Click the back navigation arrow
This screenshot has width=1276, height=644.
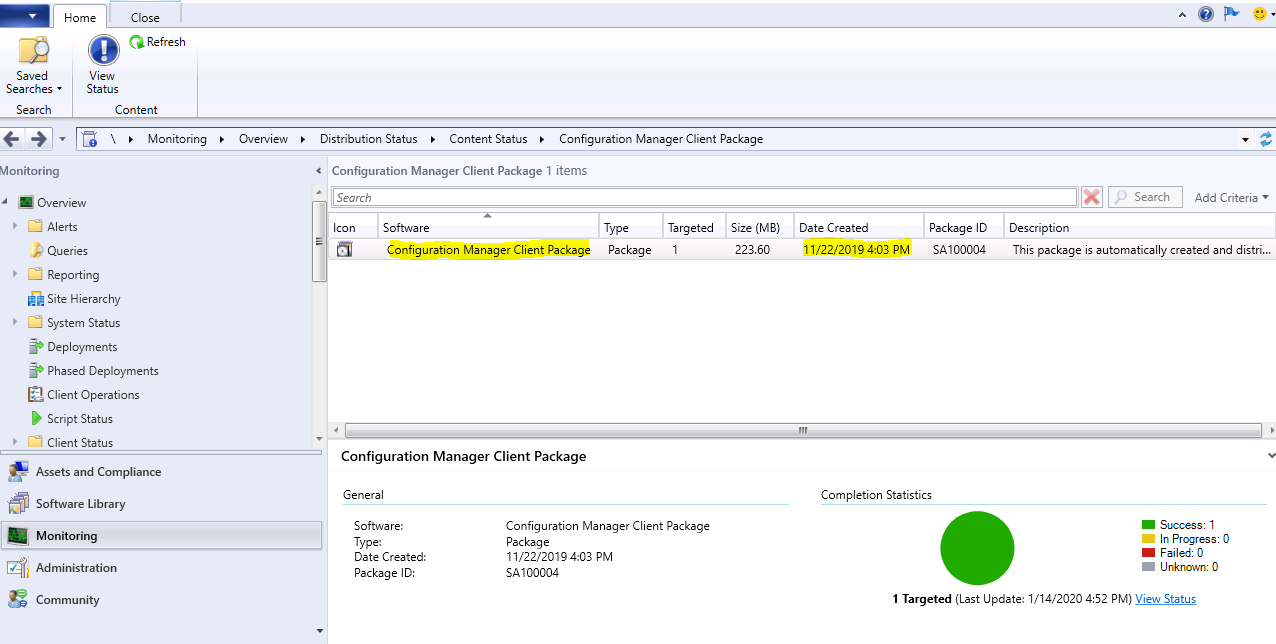[13, 139]
